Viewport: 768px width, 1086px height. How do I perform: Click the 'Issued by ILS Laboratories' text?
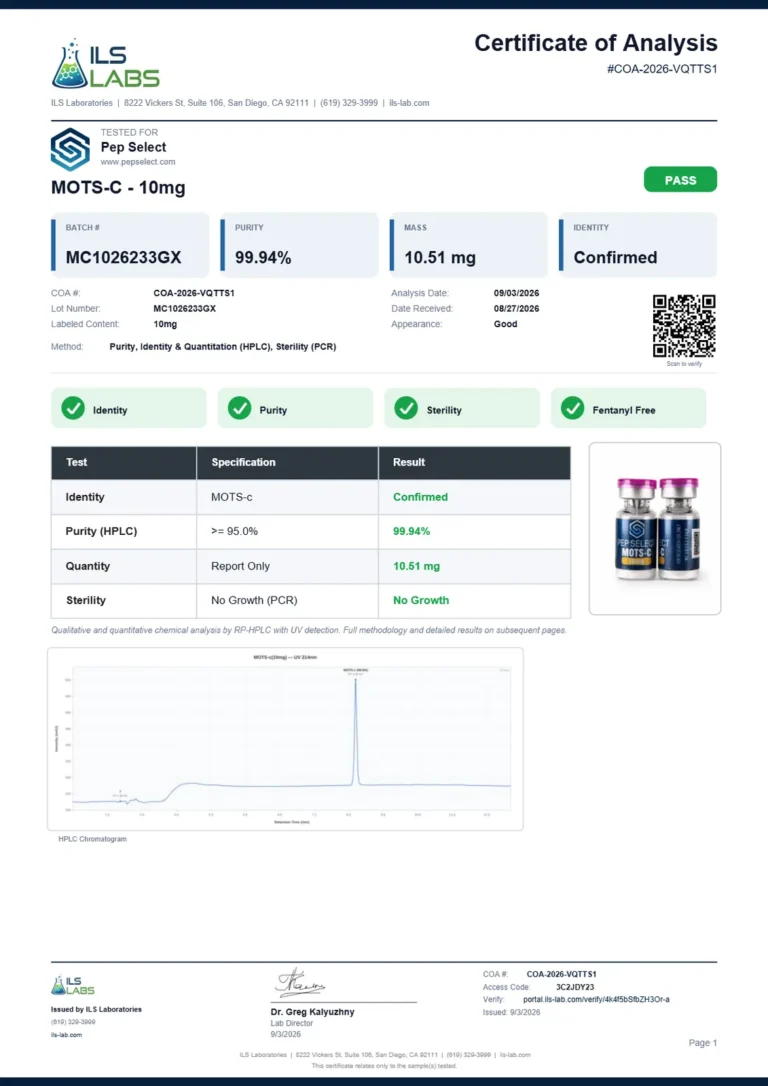96,1009
